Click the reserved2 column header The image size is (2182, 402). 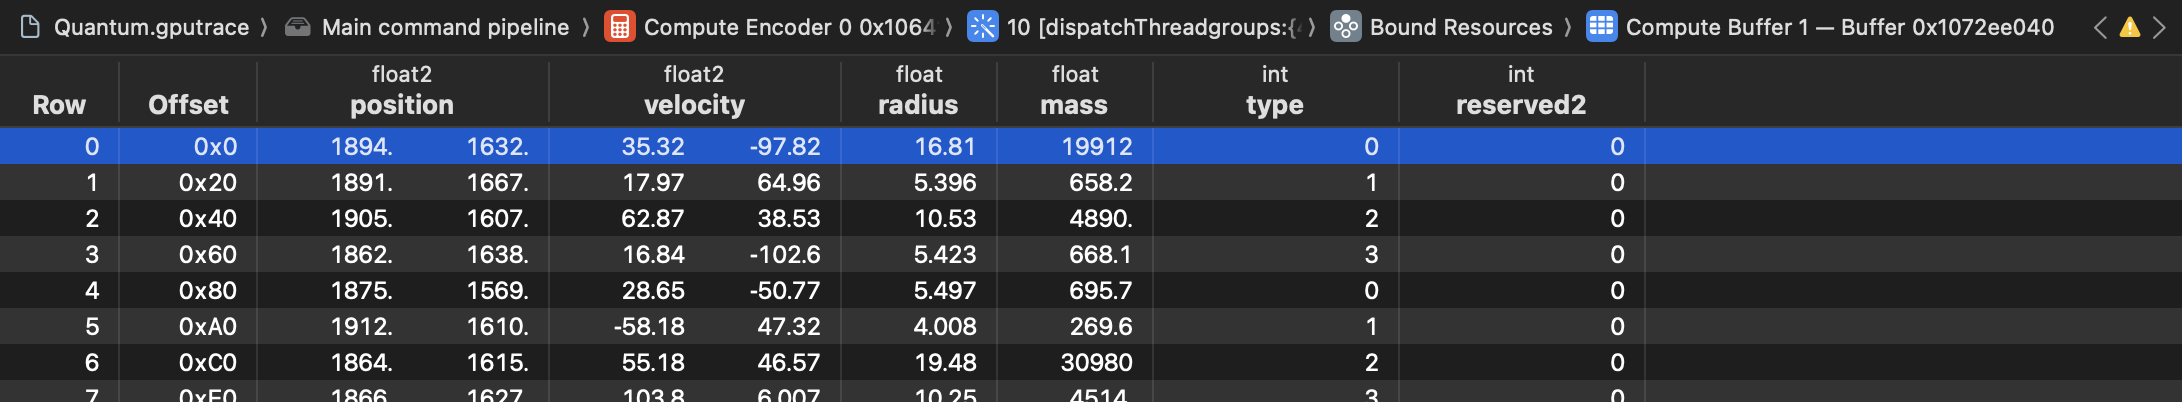[x=1520, y=104]
